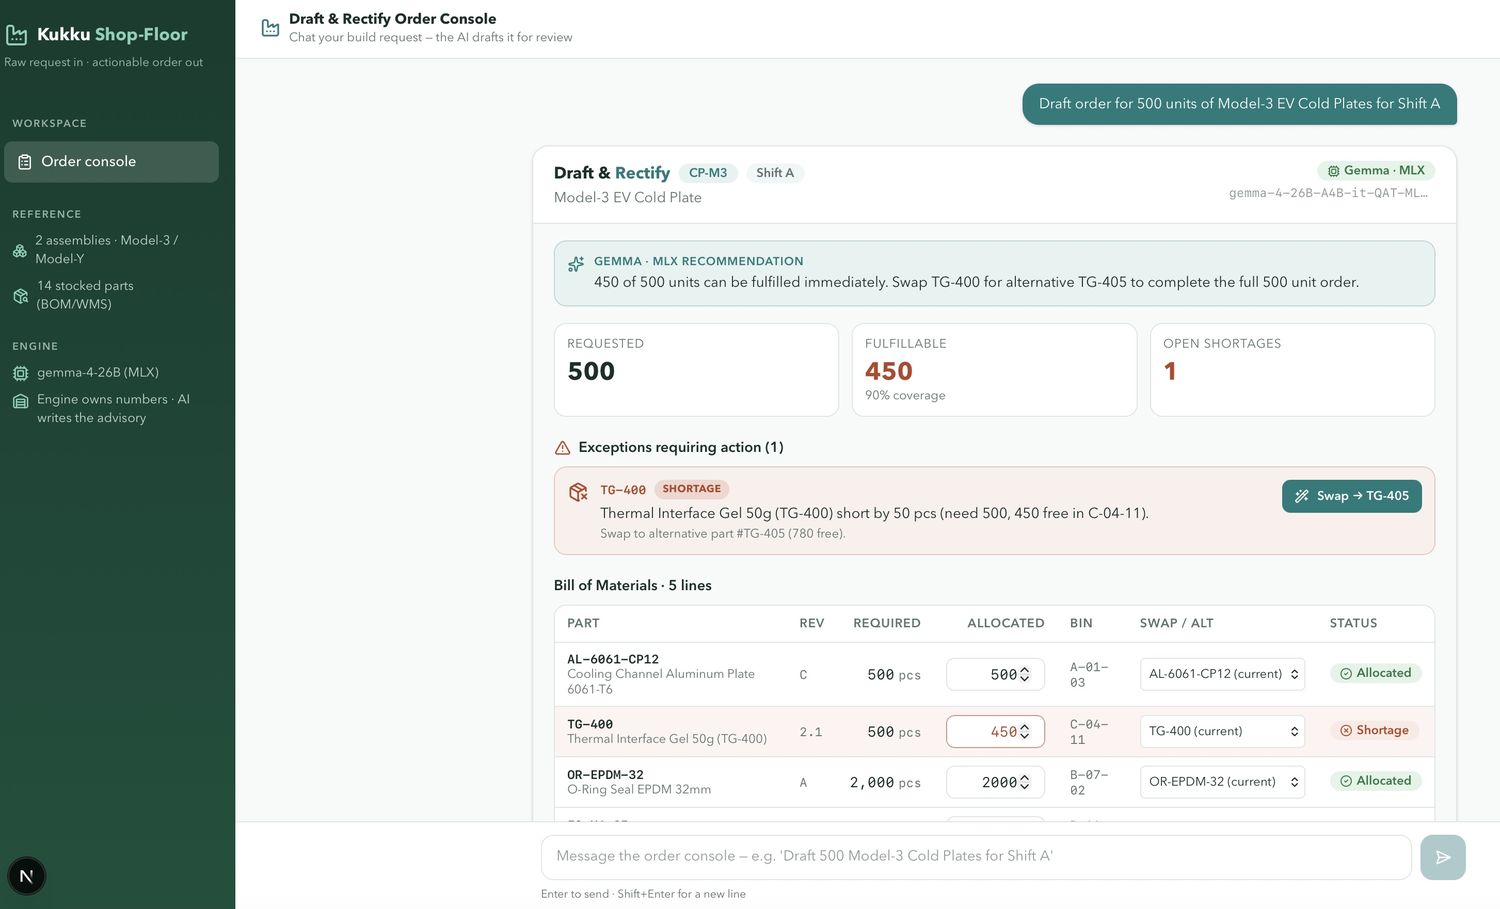Screen dimensions: 1500x909
Task: Open the AL-6061-CP12 swap/alt dropdown
Action: pyautogui.click(x=1222, y=674)
